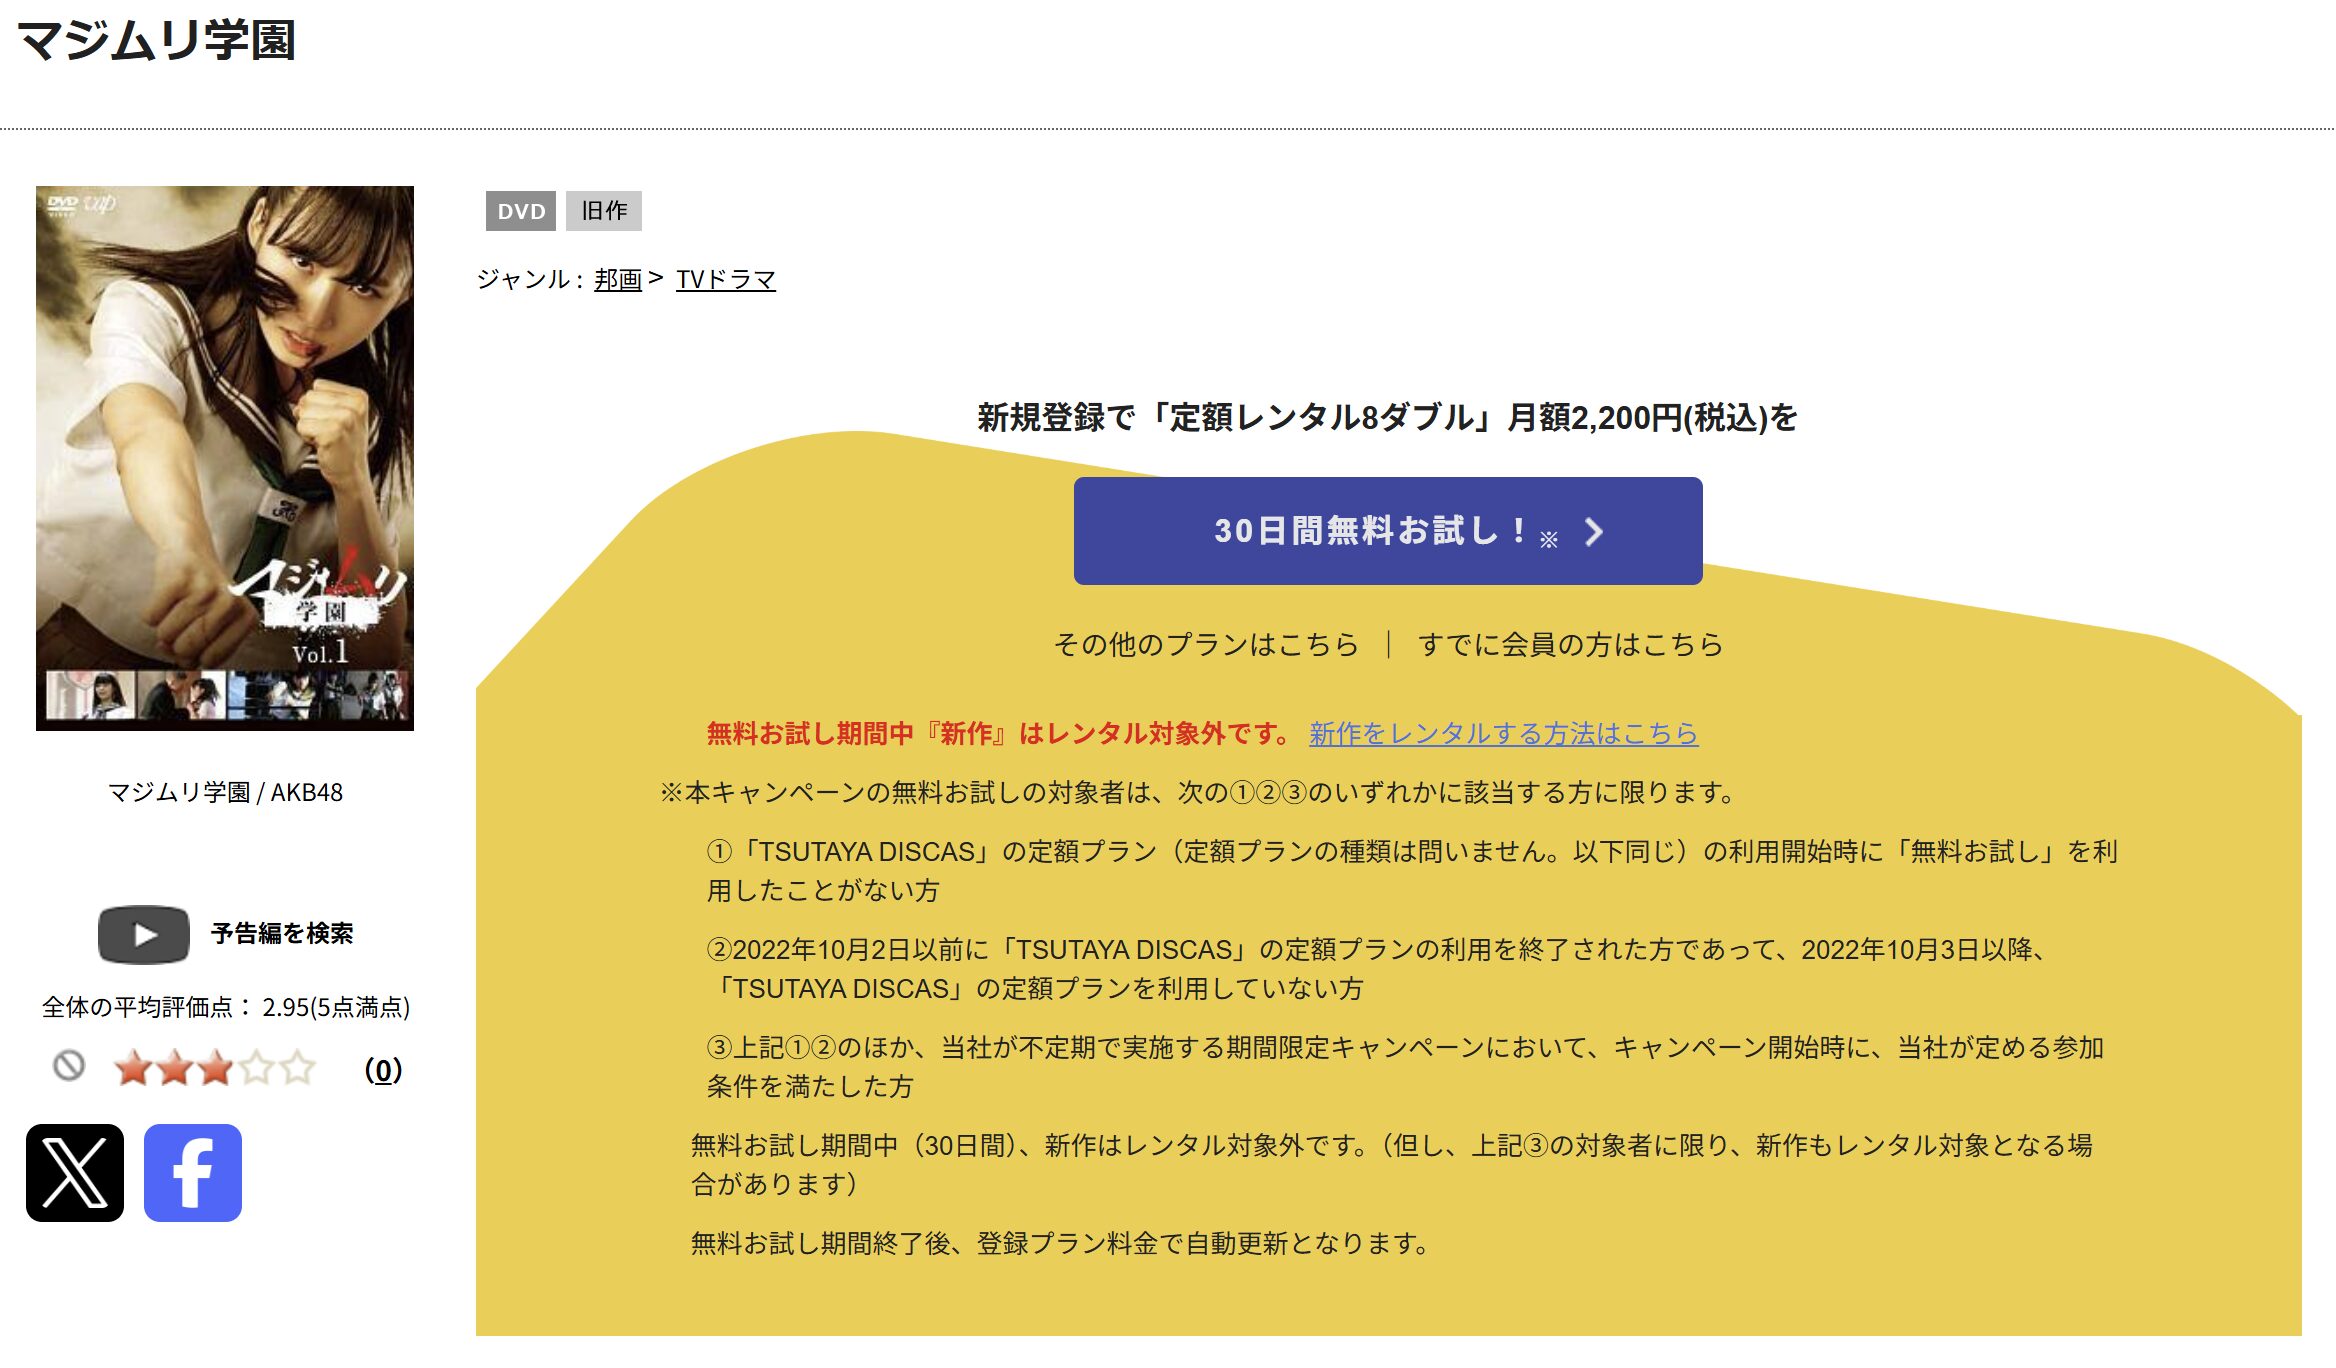Click condition ① about TSUTAYA DISCAS 定額プラン
Viewport: 2336px width, 1368px height.
[x=1412, y=871]
